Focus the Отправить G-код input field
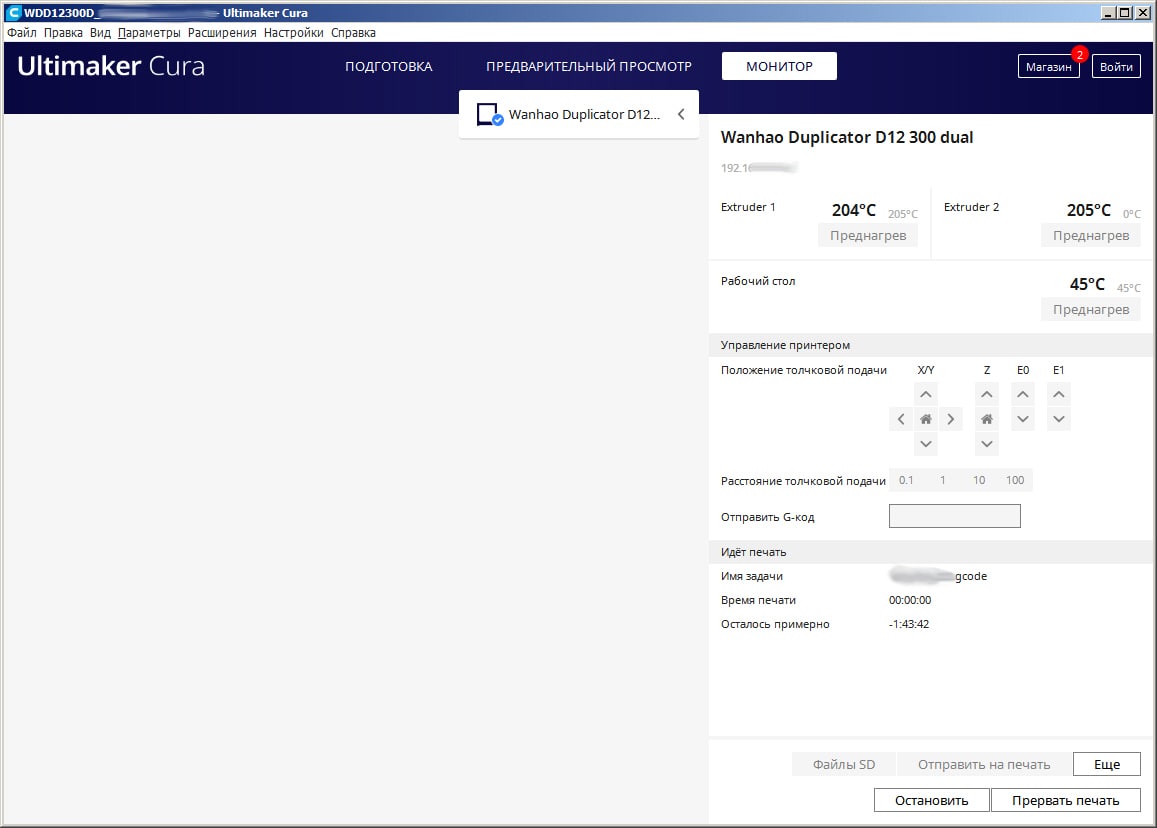 [955, 516]
